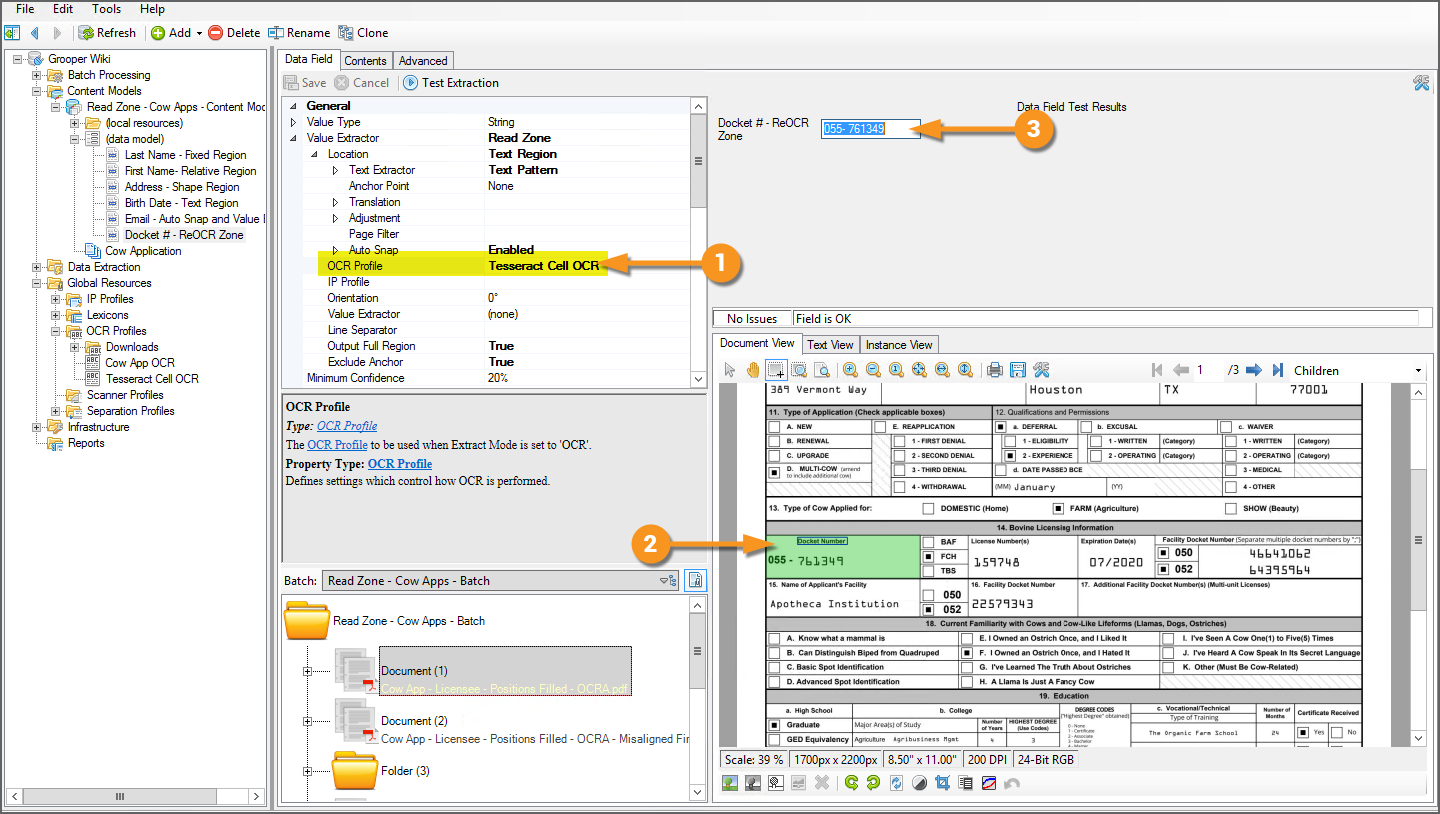
Task: Click the Delete toolbar button
Action: [234, 33]
